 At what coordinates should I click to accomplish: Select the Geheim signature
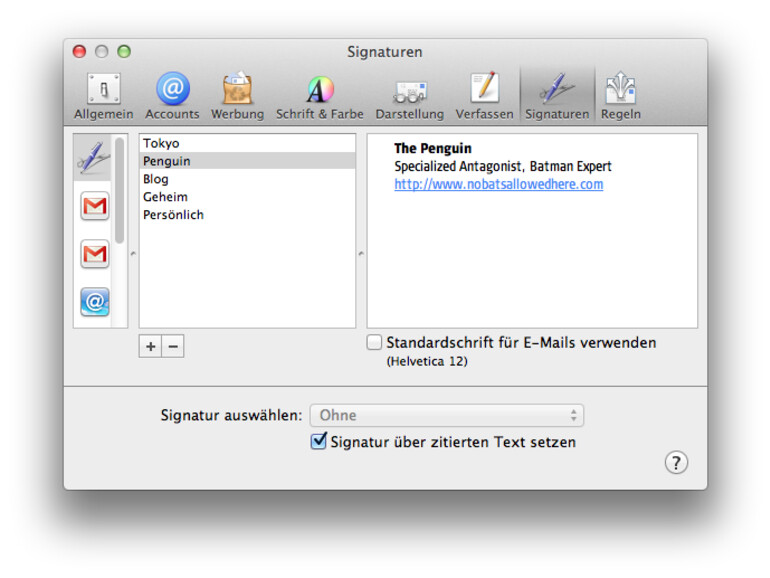coord(248,197)
